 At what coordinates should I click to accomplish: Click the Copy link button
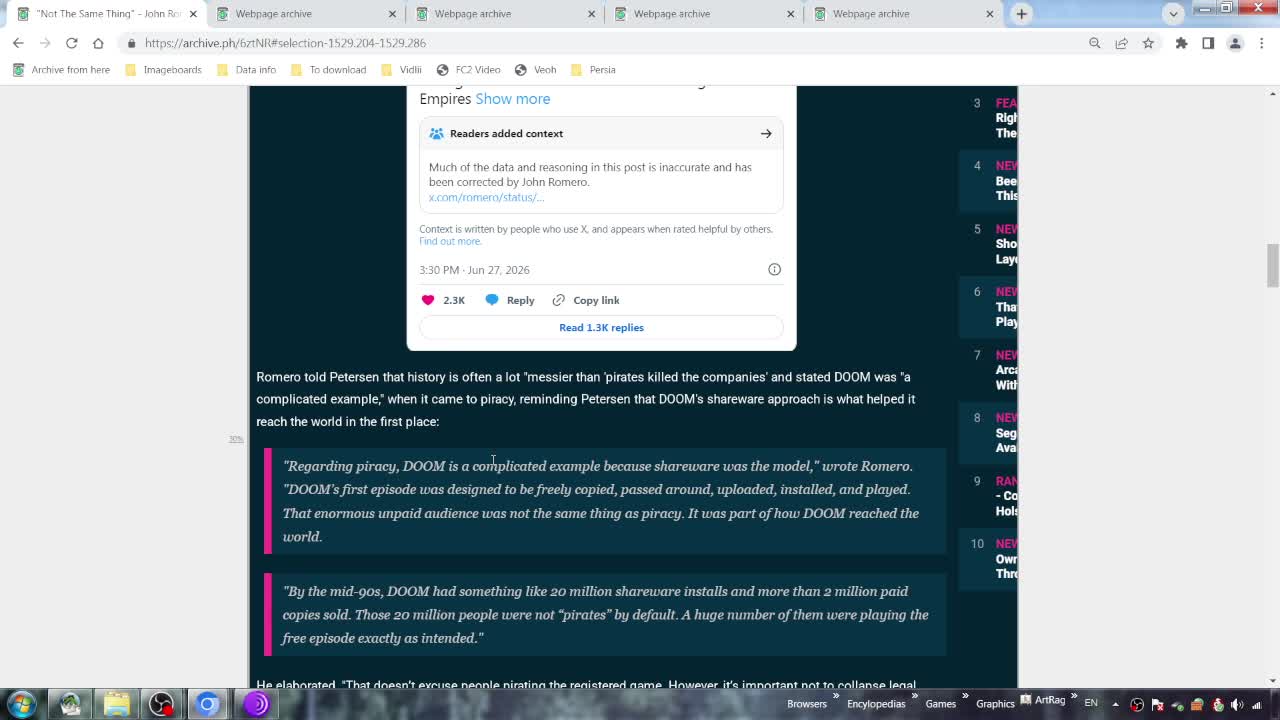(x=586, y=300)
